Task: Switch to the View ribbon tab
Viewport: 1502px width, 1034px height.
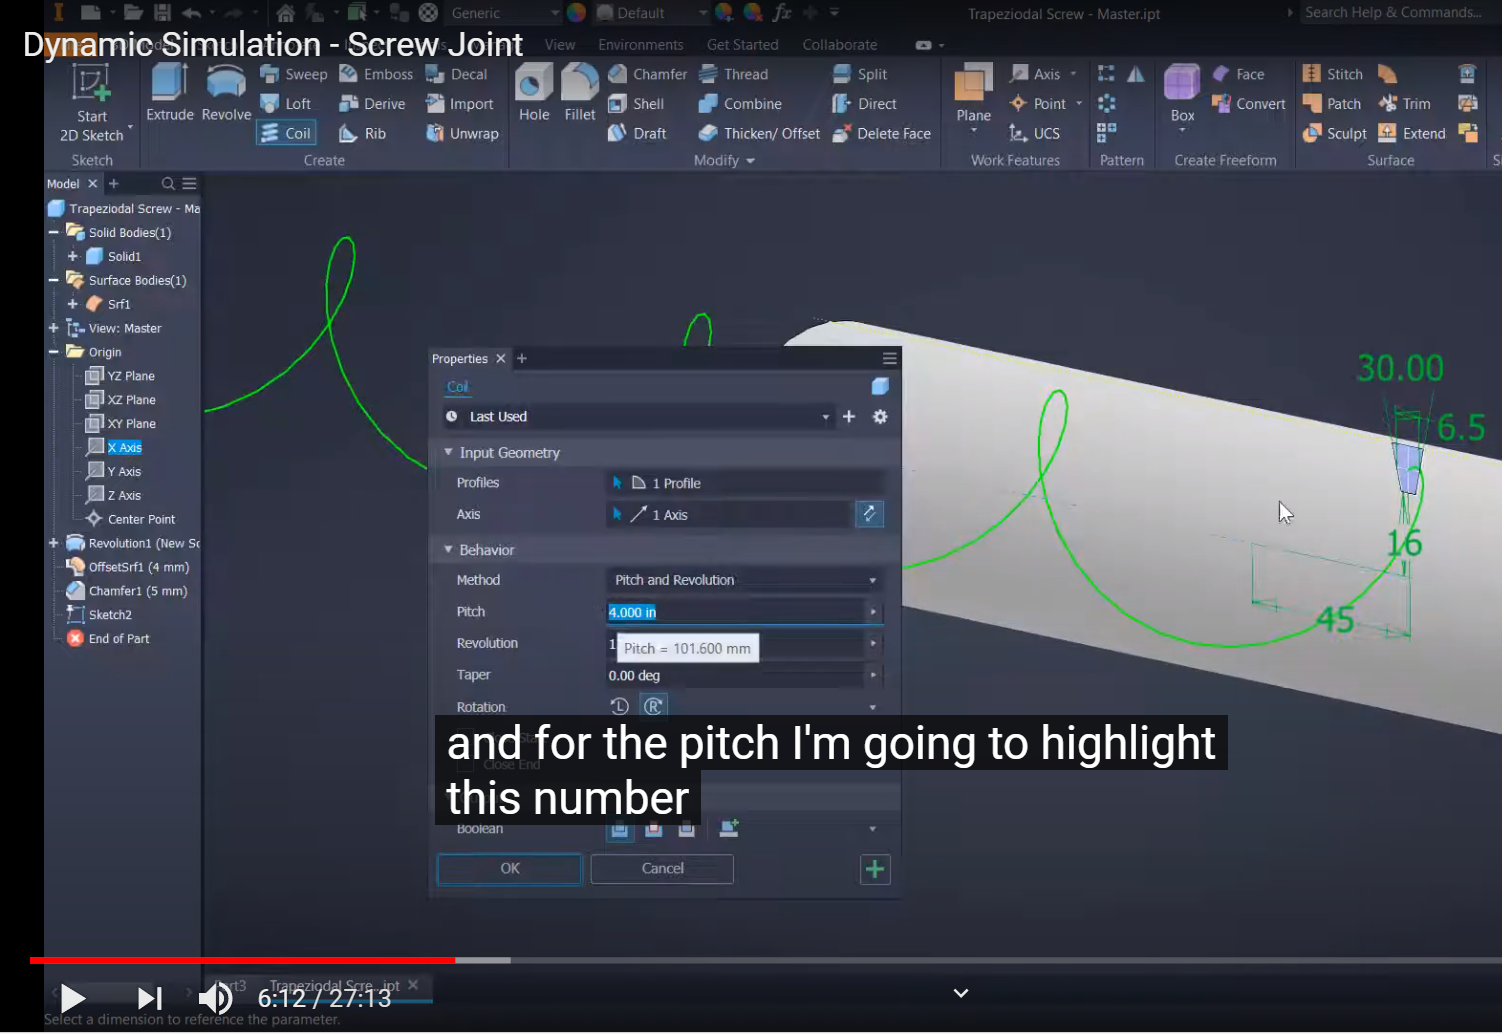Action: pyautogui.click(x=560, y=44)
